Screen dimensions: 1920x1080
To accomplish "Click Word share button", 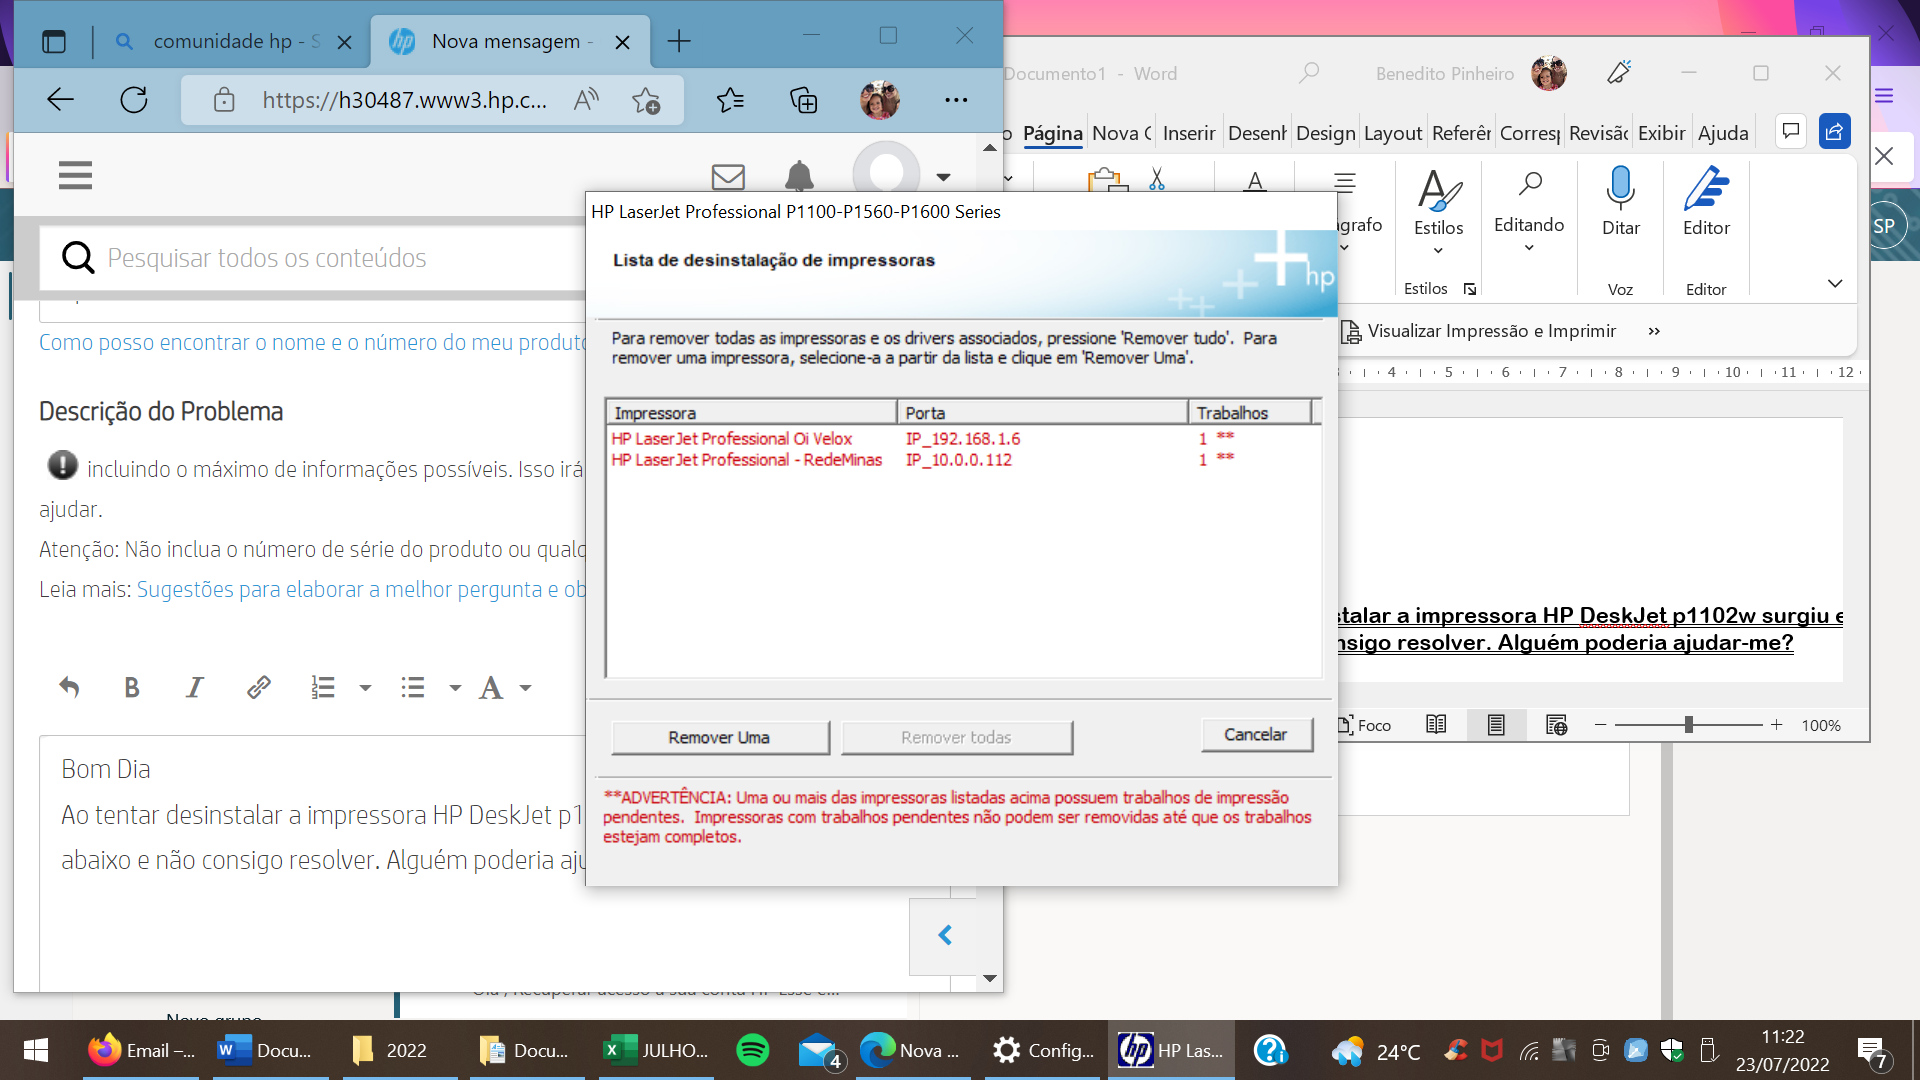I will tap(1835, 131).
